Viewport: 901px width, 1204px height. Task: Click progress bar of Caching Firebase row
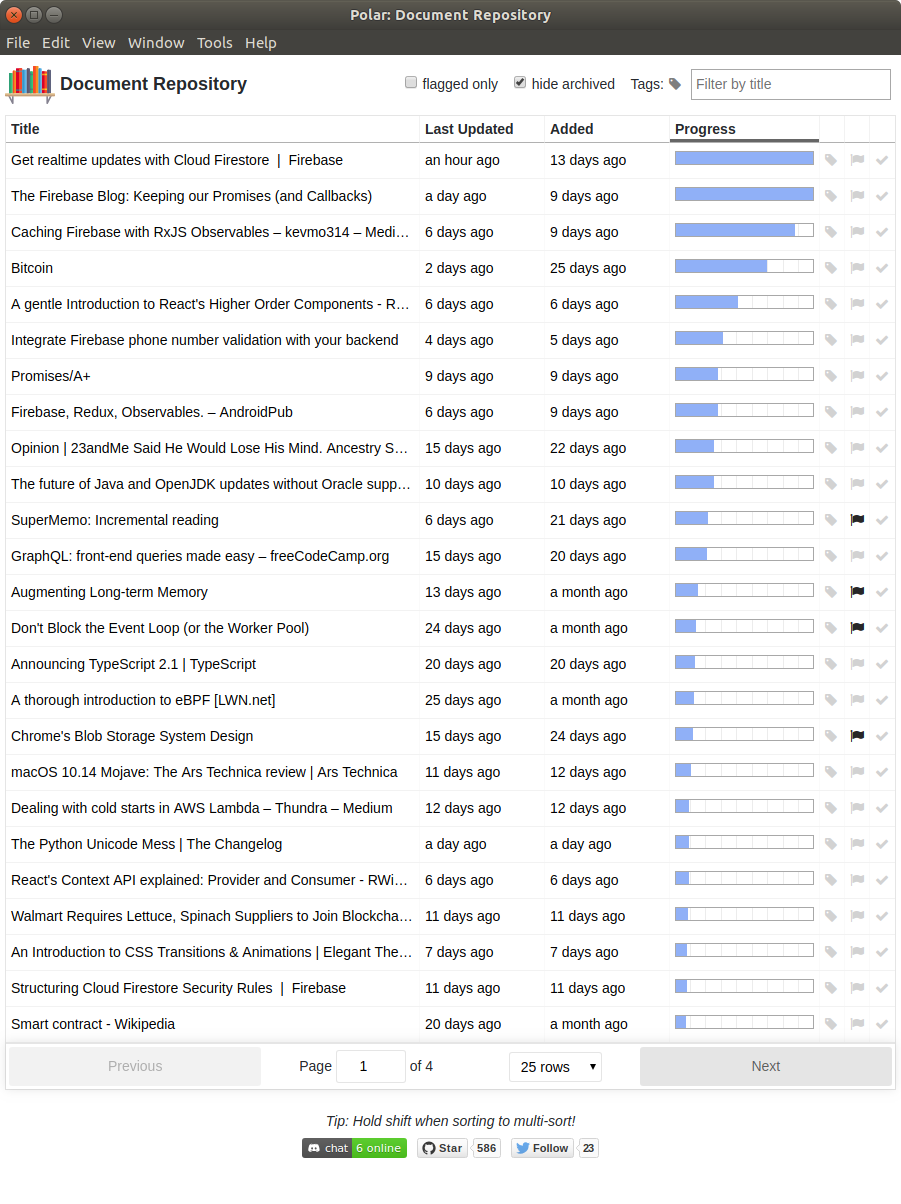pyautogui.click(x=744, y=231)
